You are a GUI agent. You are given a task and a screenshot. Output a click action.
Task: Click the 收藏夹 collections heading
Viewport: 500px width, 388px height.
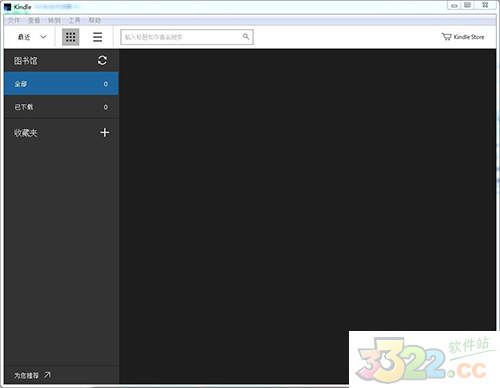point(26,133)
